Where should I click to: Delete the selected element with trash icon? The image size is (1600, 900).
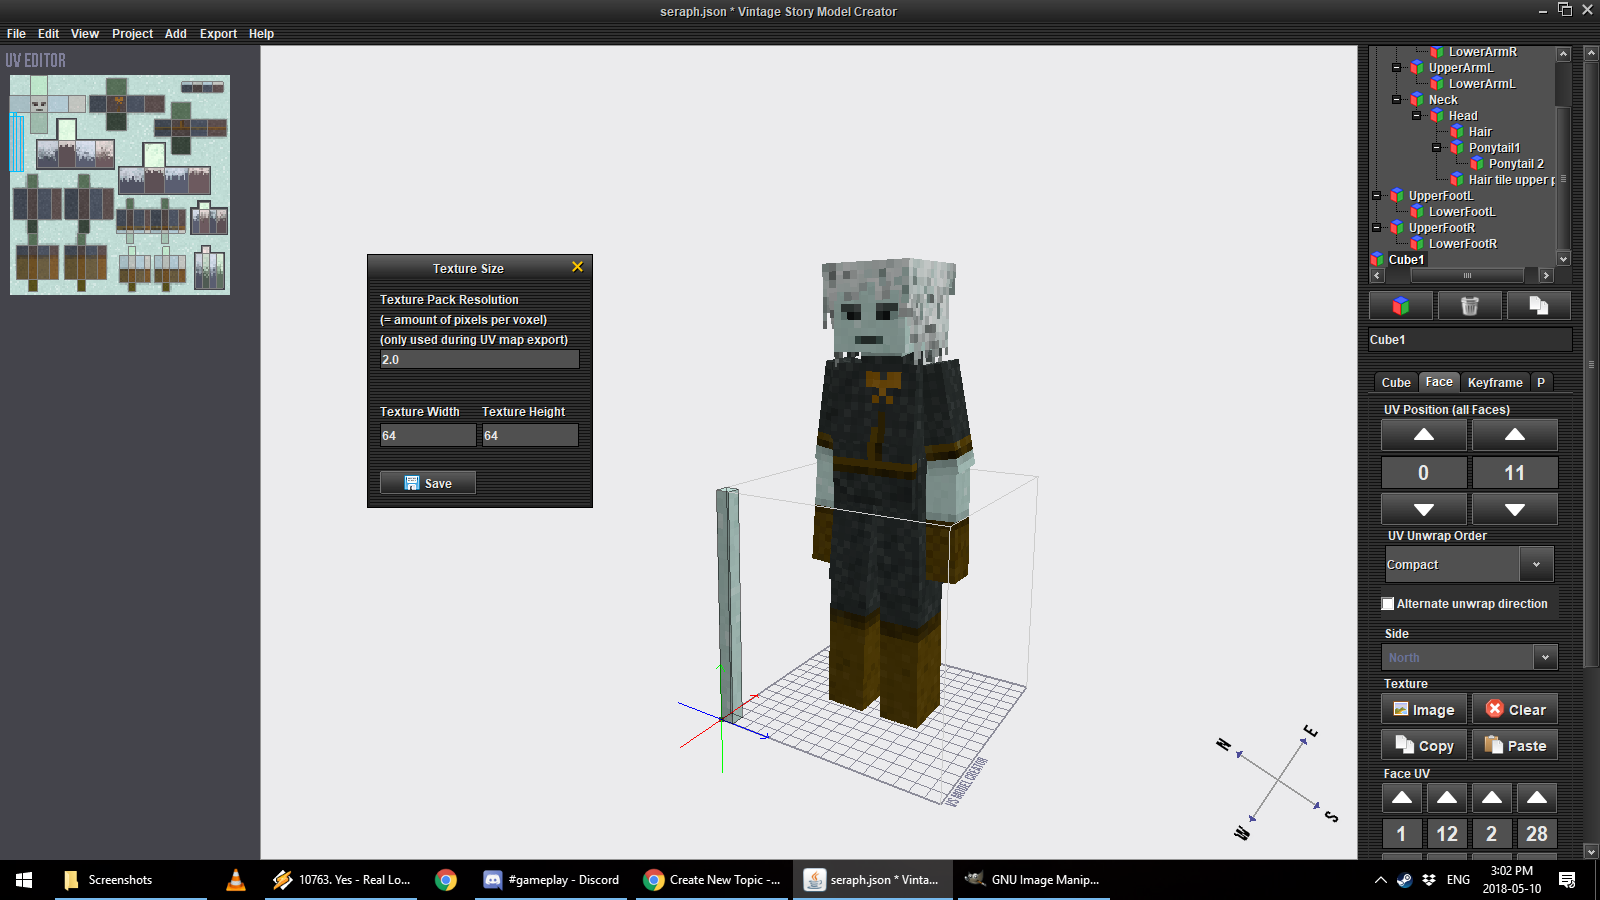(1469, 306)
